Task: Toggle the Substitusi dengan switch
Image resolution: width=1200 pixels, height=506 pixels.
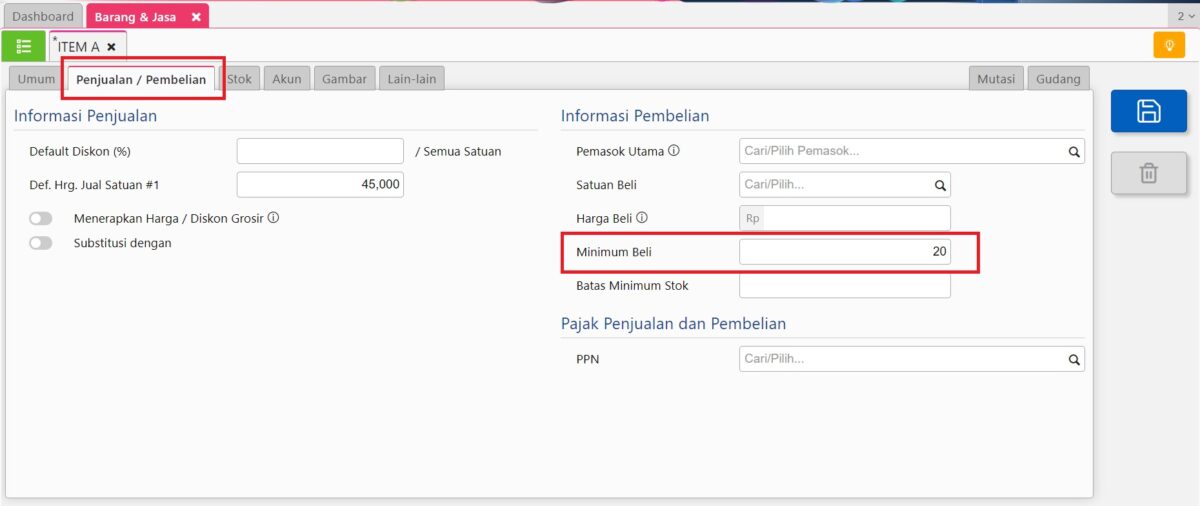Action: 41,243
